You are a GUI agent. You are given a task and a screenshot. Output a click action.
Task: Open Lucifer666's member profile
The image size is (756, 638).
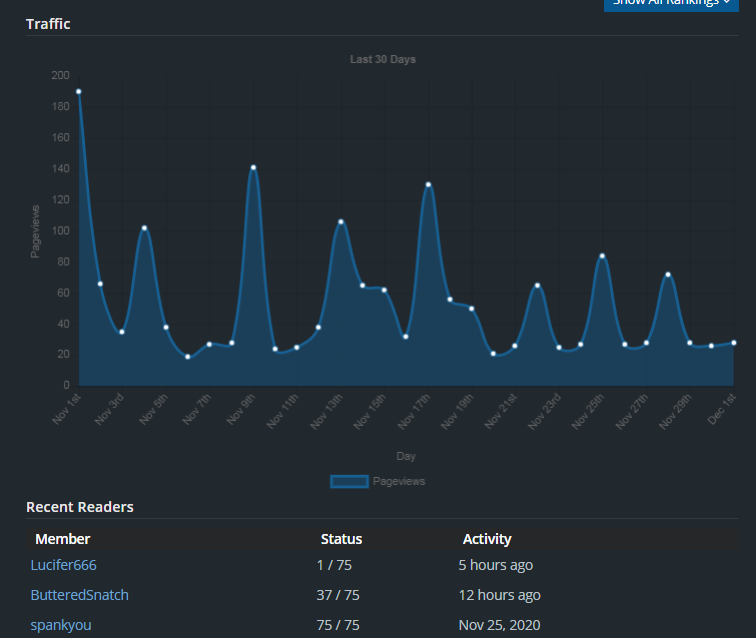(x=64, y=565)
